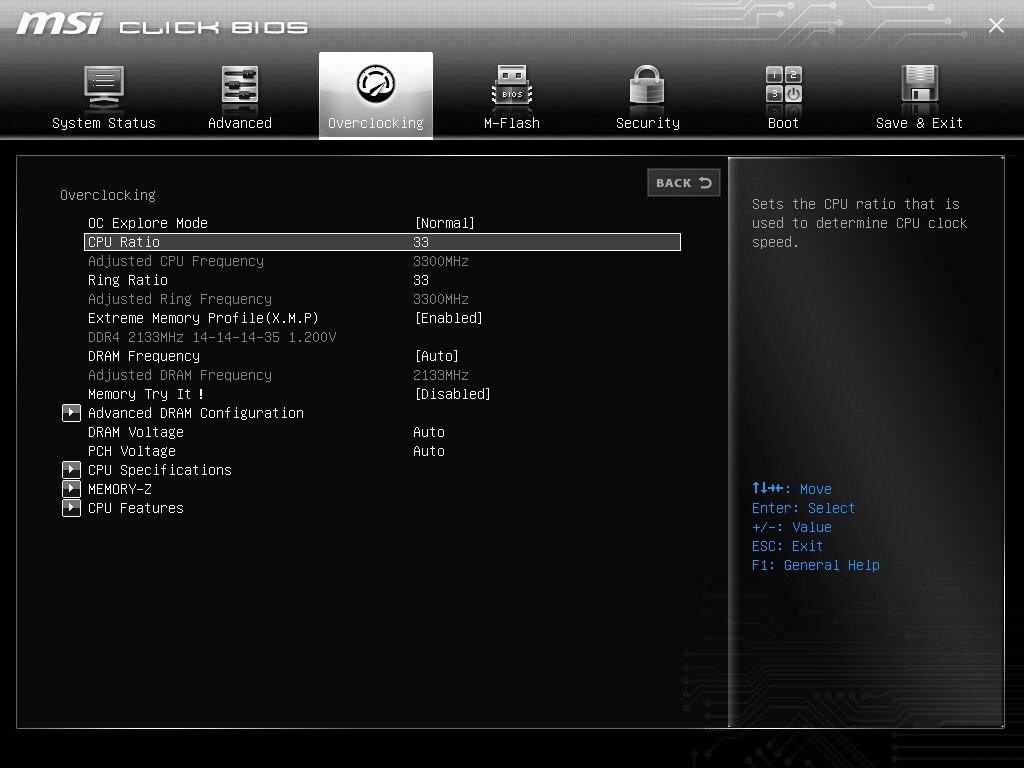This screenshot has height=768, width=1024.
Task: Select the DRAM Frequency row label
Action: (144, 356)
